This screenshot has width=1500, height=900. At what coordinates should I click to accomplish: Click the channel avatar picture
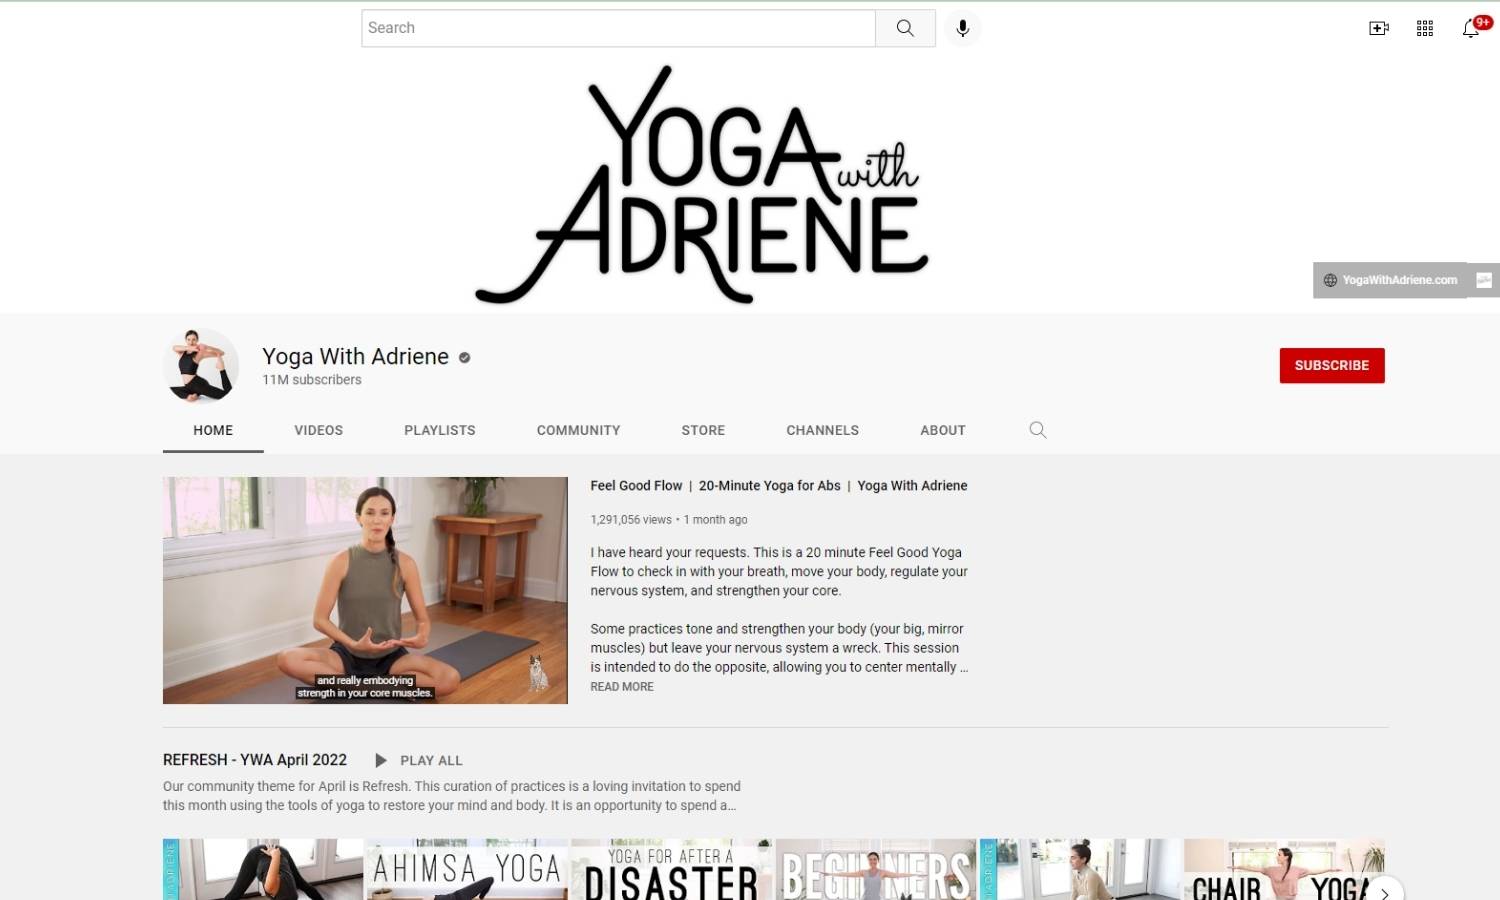201,366
